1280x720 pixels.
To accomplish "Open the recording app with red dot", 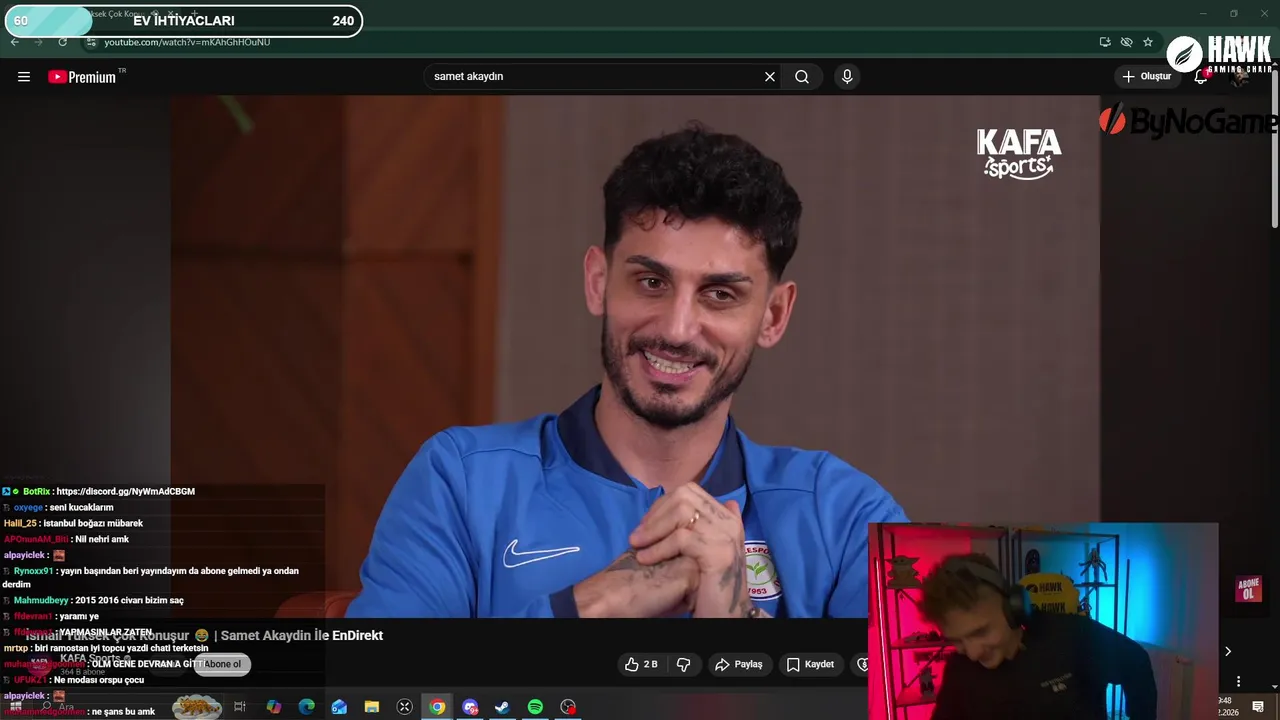I will point(568,707).
